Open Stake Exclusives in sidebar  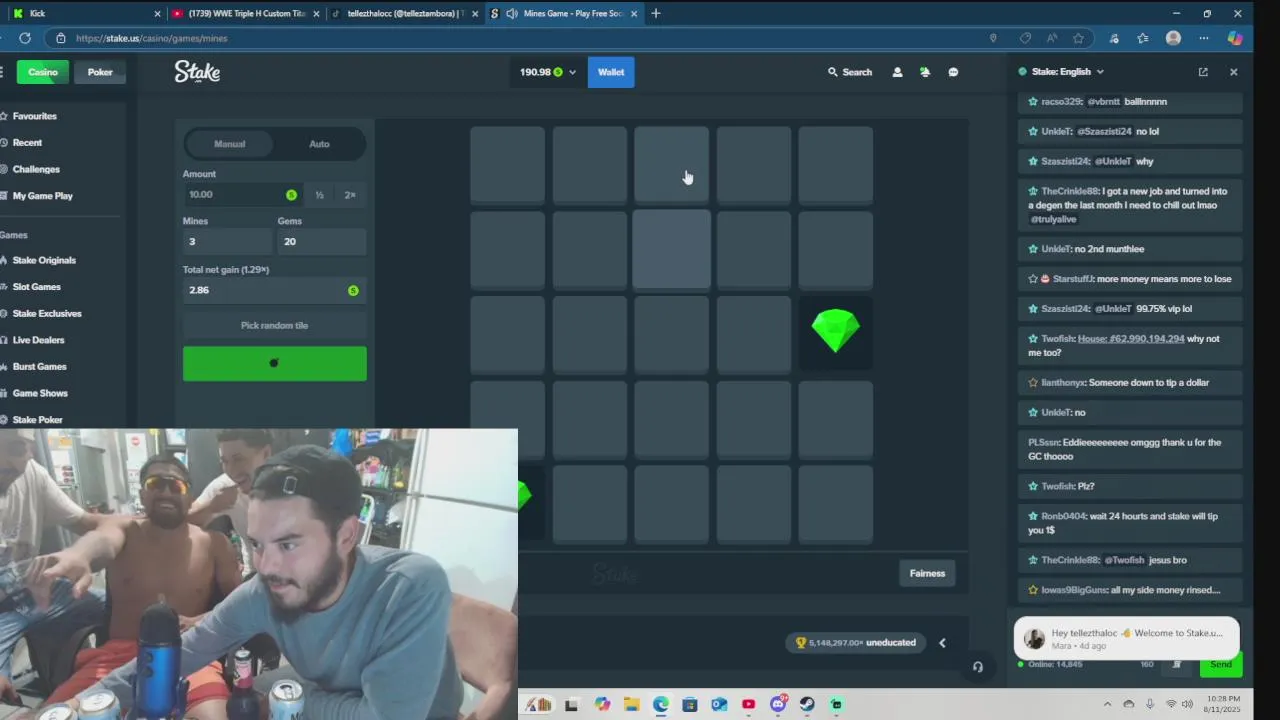point(47,313)
